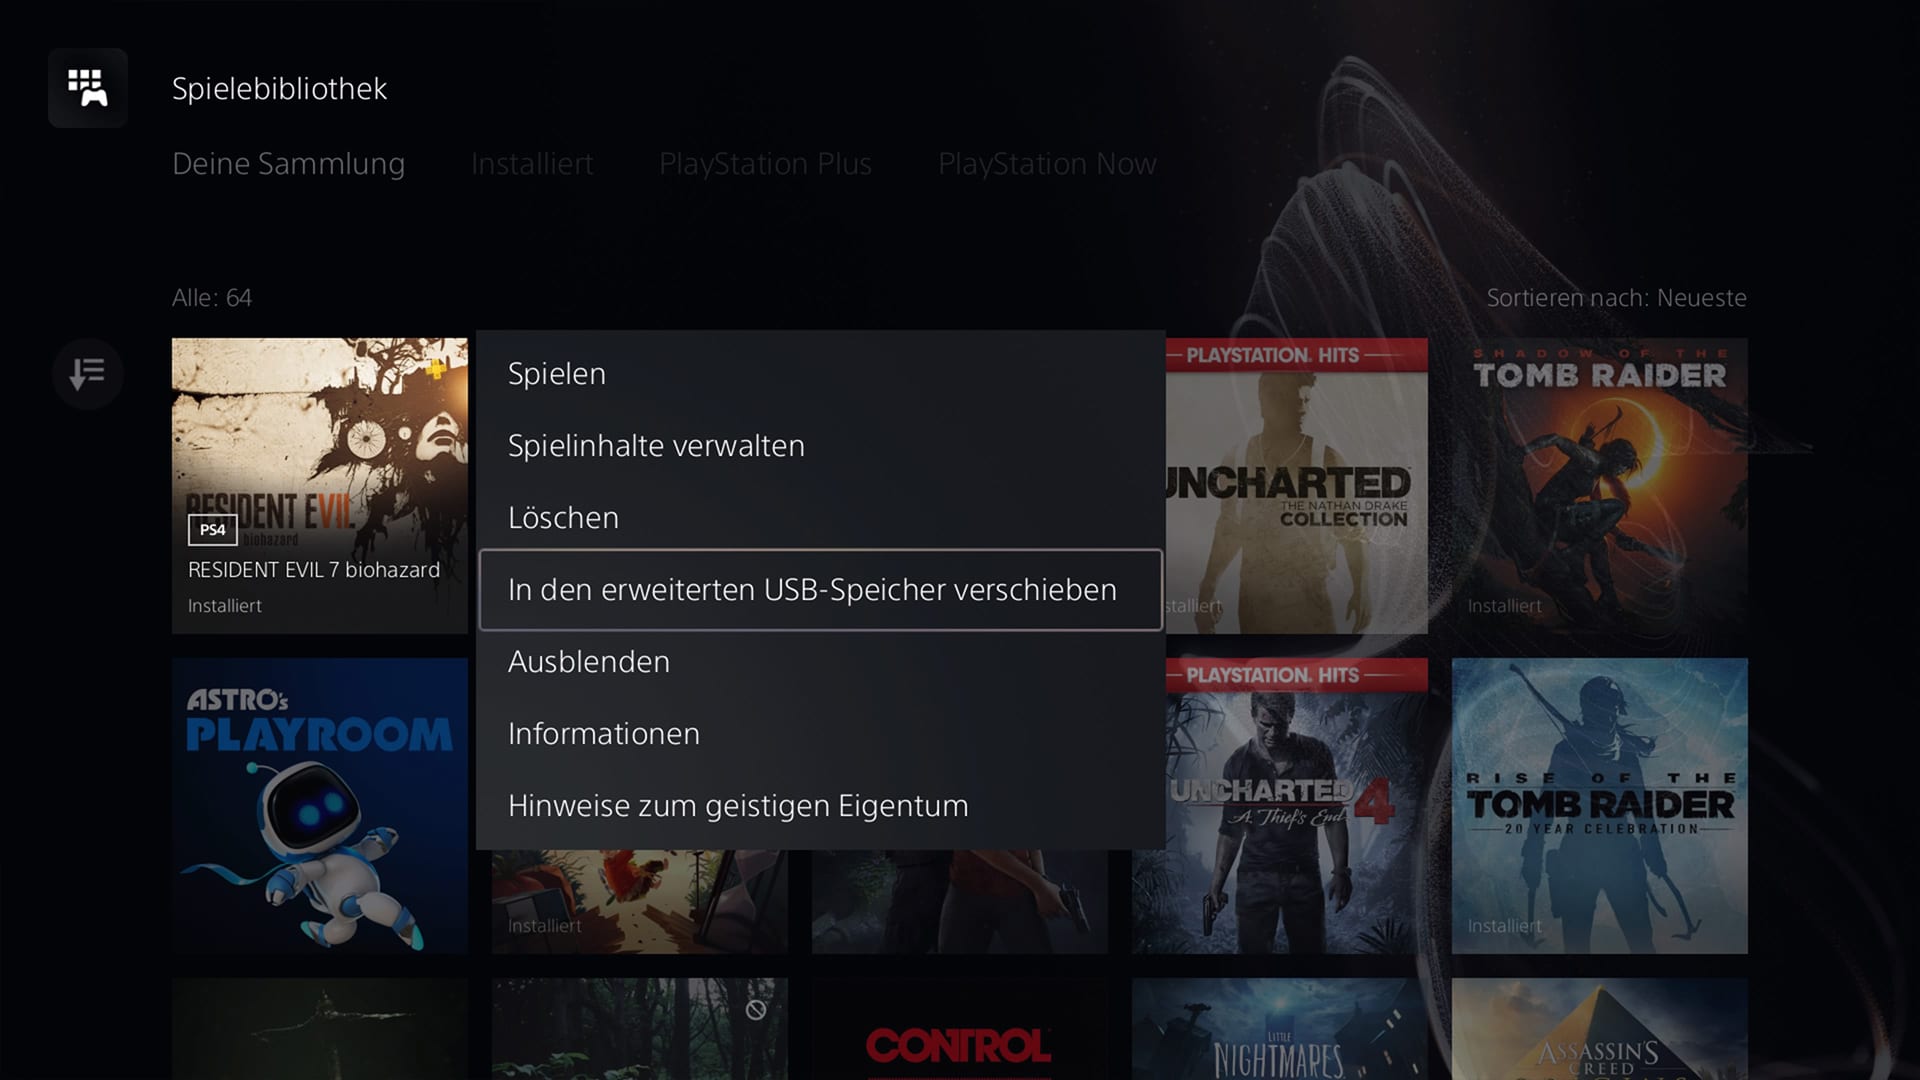Expand PlayStation Now tab
The height and width of the screenshot is (1080, 1920).
pos(1047,164)
